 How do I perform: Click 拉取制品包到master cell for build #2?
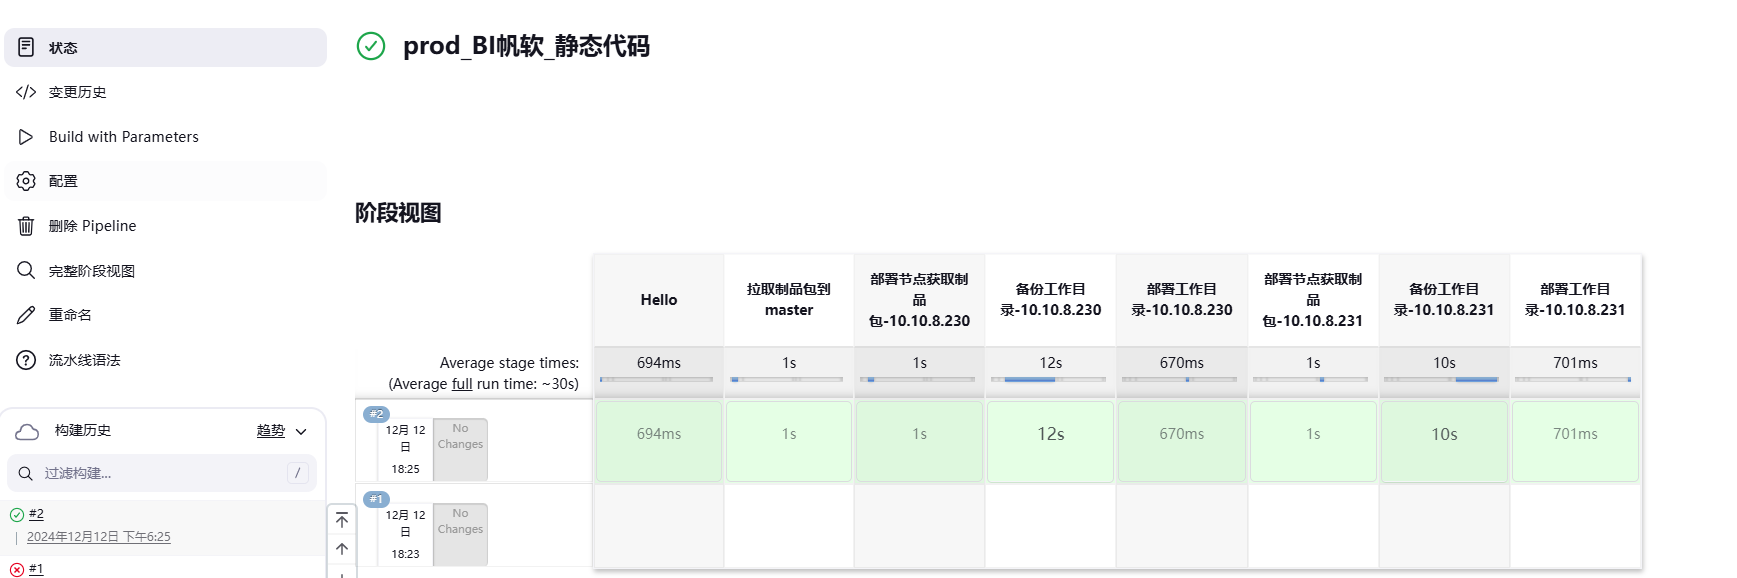tap(789, 441)
